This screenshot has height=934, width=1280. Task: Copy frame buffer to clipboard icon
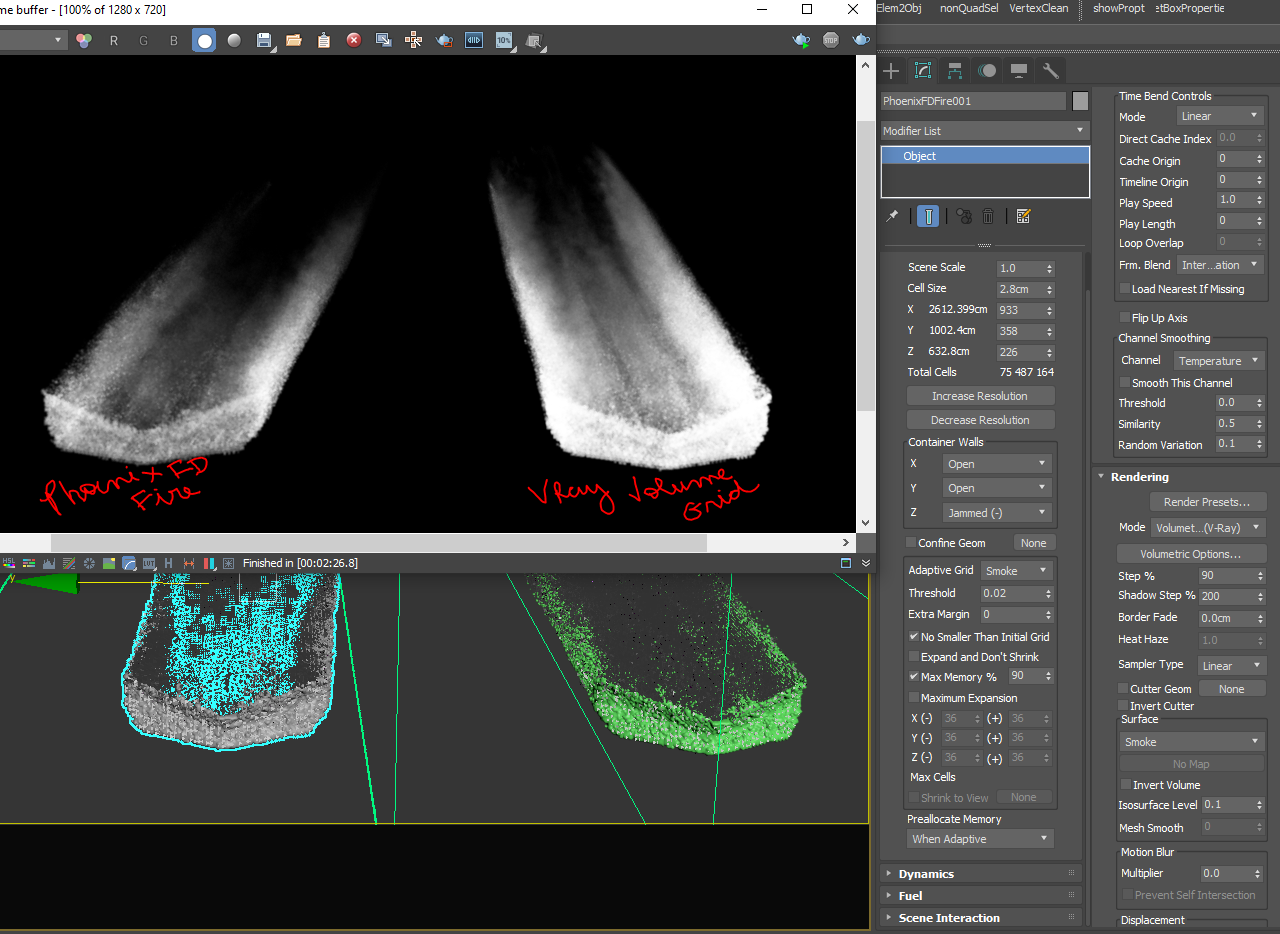[324, 40]
